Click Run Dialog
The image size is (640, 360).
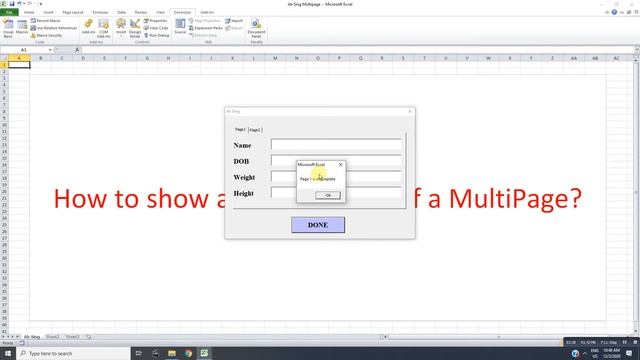coord(156,36)
